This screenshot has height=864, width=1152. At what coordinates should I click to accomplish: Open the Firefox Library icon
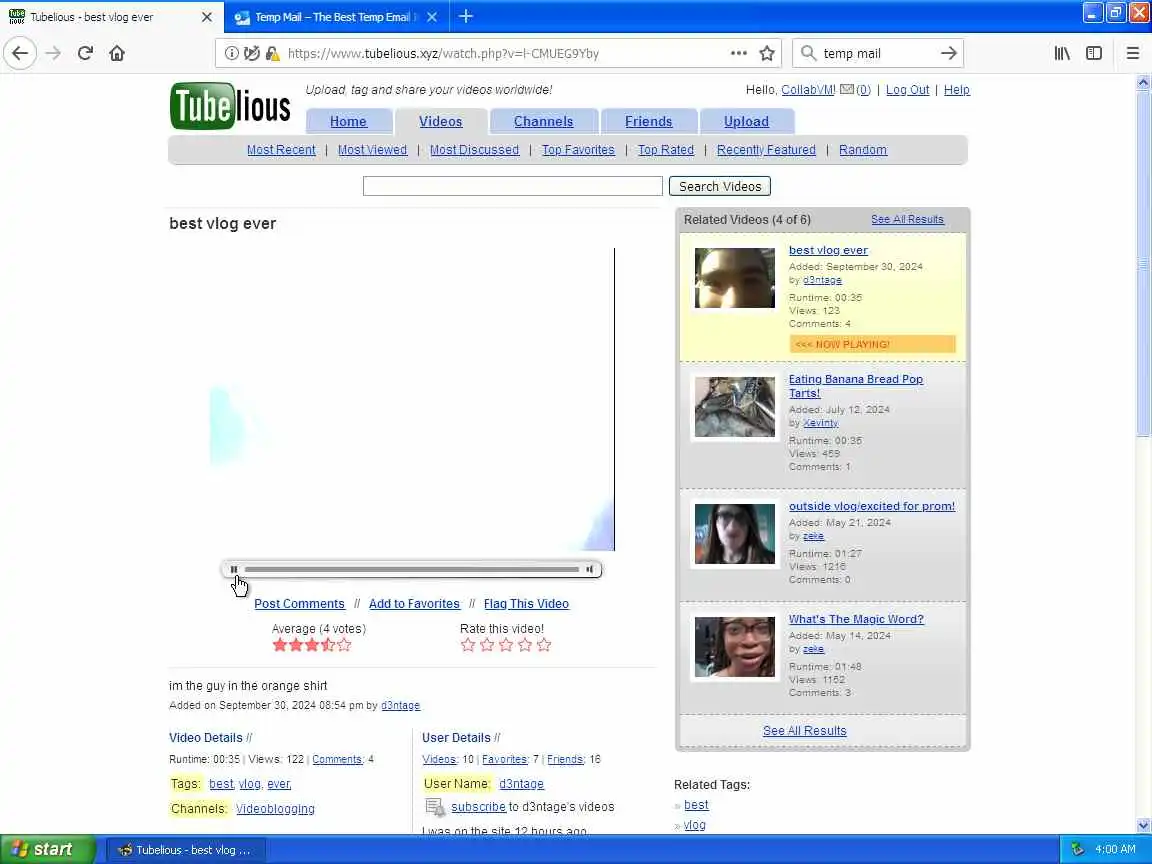coord(1062,53)
